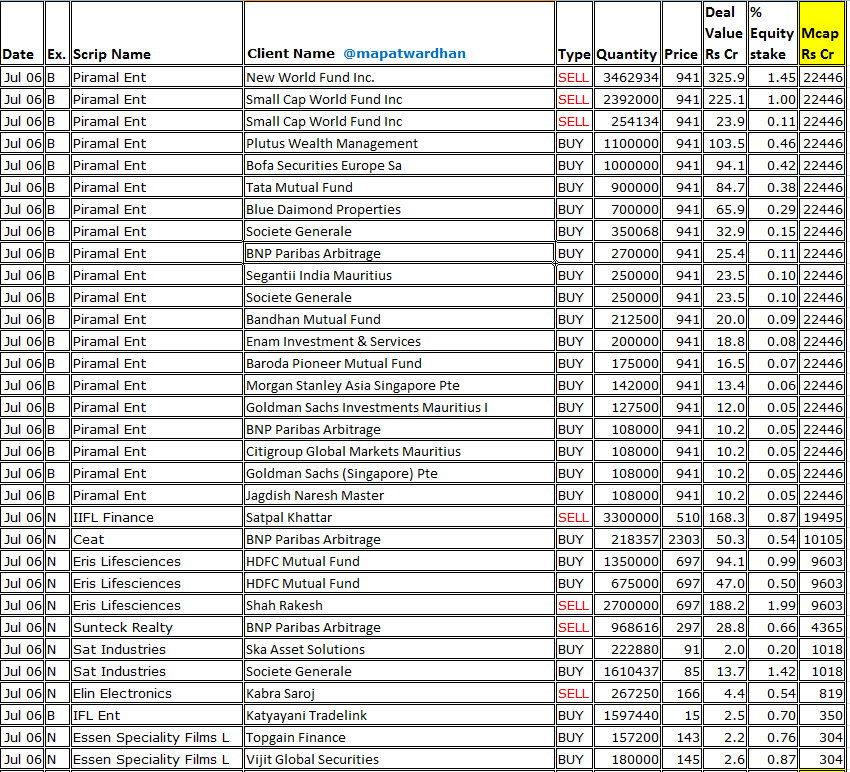Viewport: 850px width, 772px height.
Task: Click the New World Fund Inc. cell
Action: click(x=400, y=78)
